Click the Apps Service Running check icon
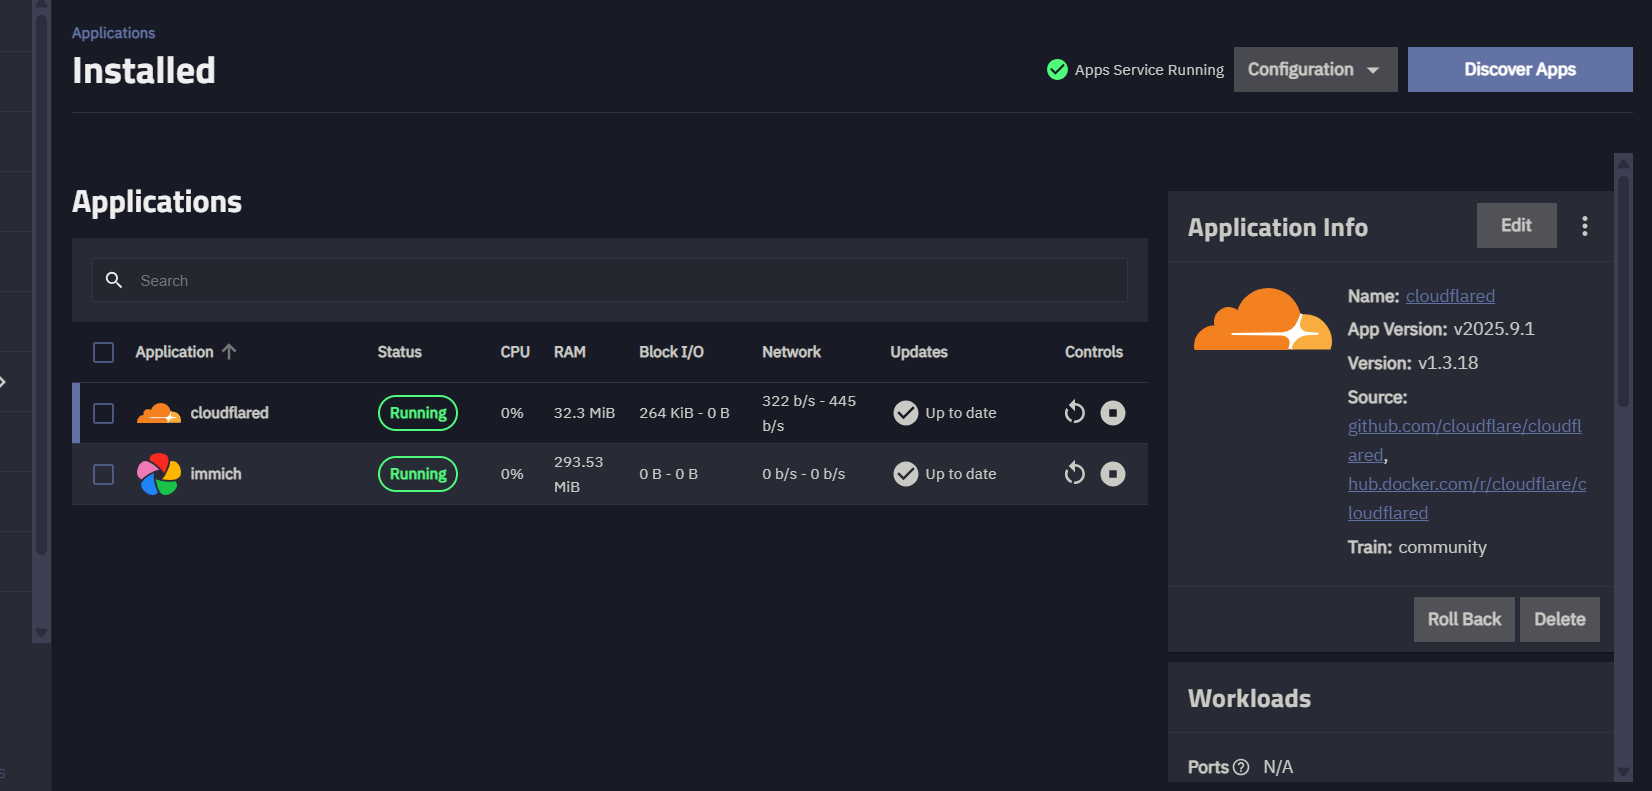Screen dimensions: 1652x791 pyautogui.click(x=1057, y=69)
